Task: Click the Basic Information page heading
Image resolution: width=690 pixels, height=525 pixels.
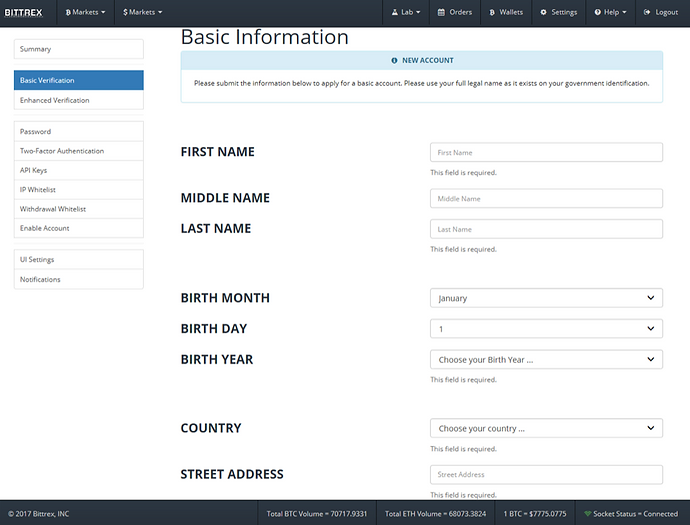Action: tap(264, 37)
